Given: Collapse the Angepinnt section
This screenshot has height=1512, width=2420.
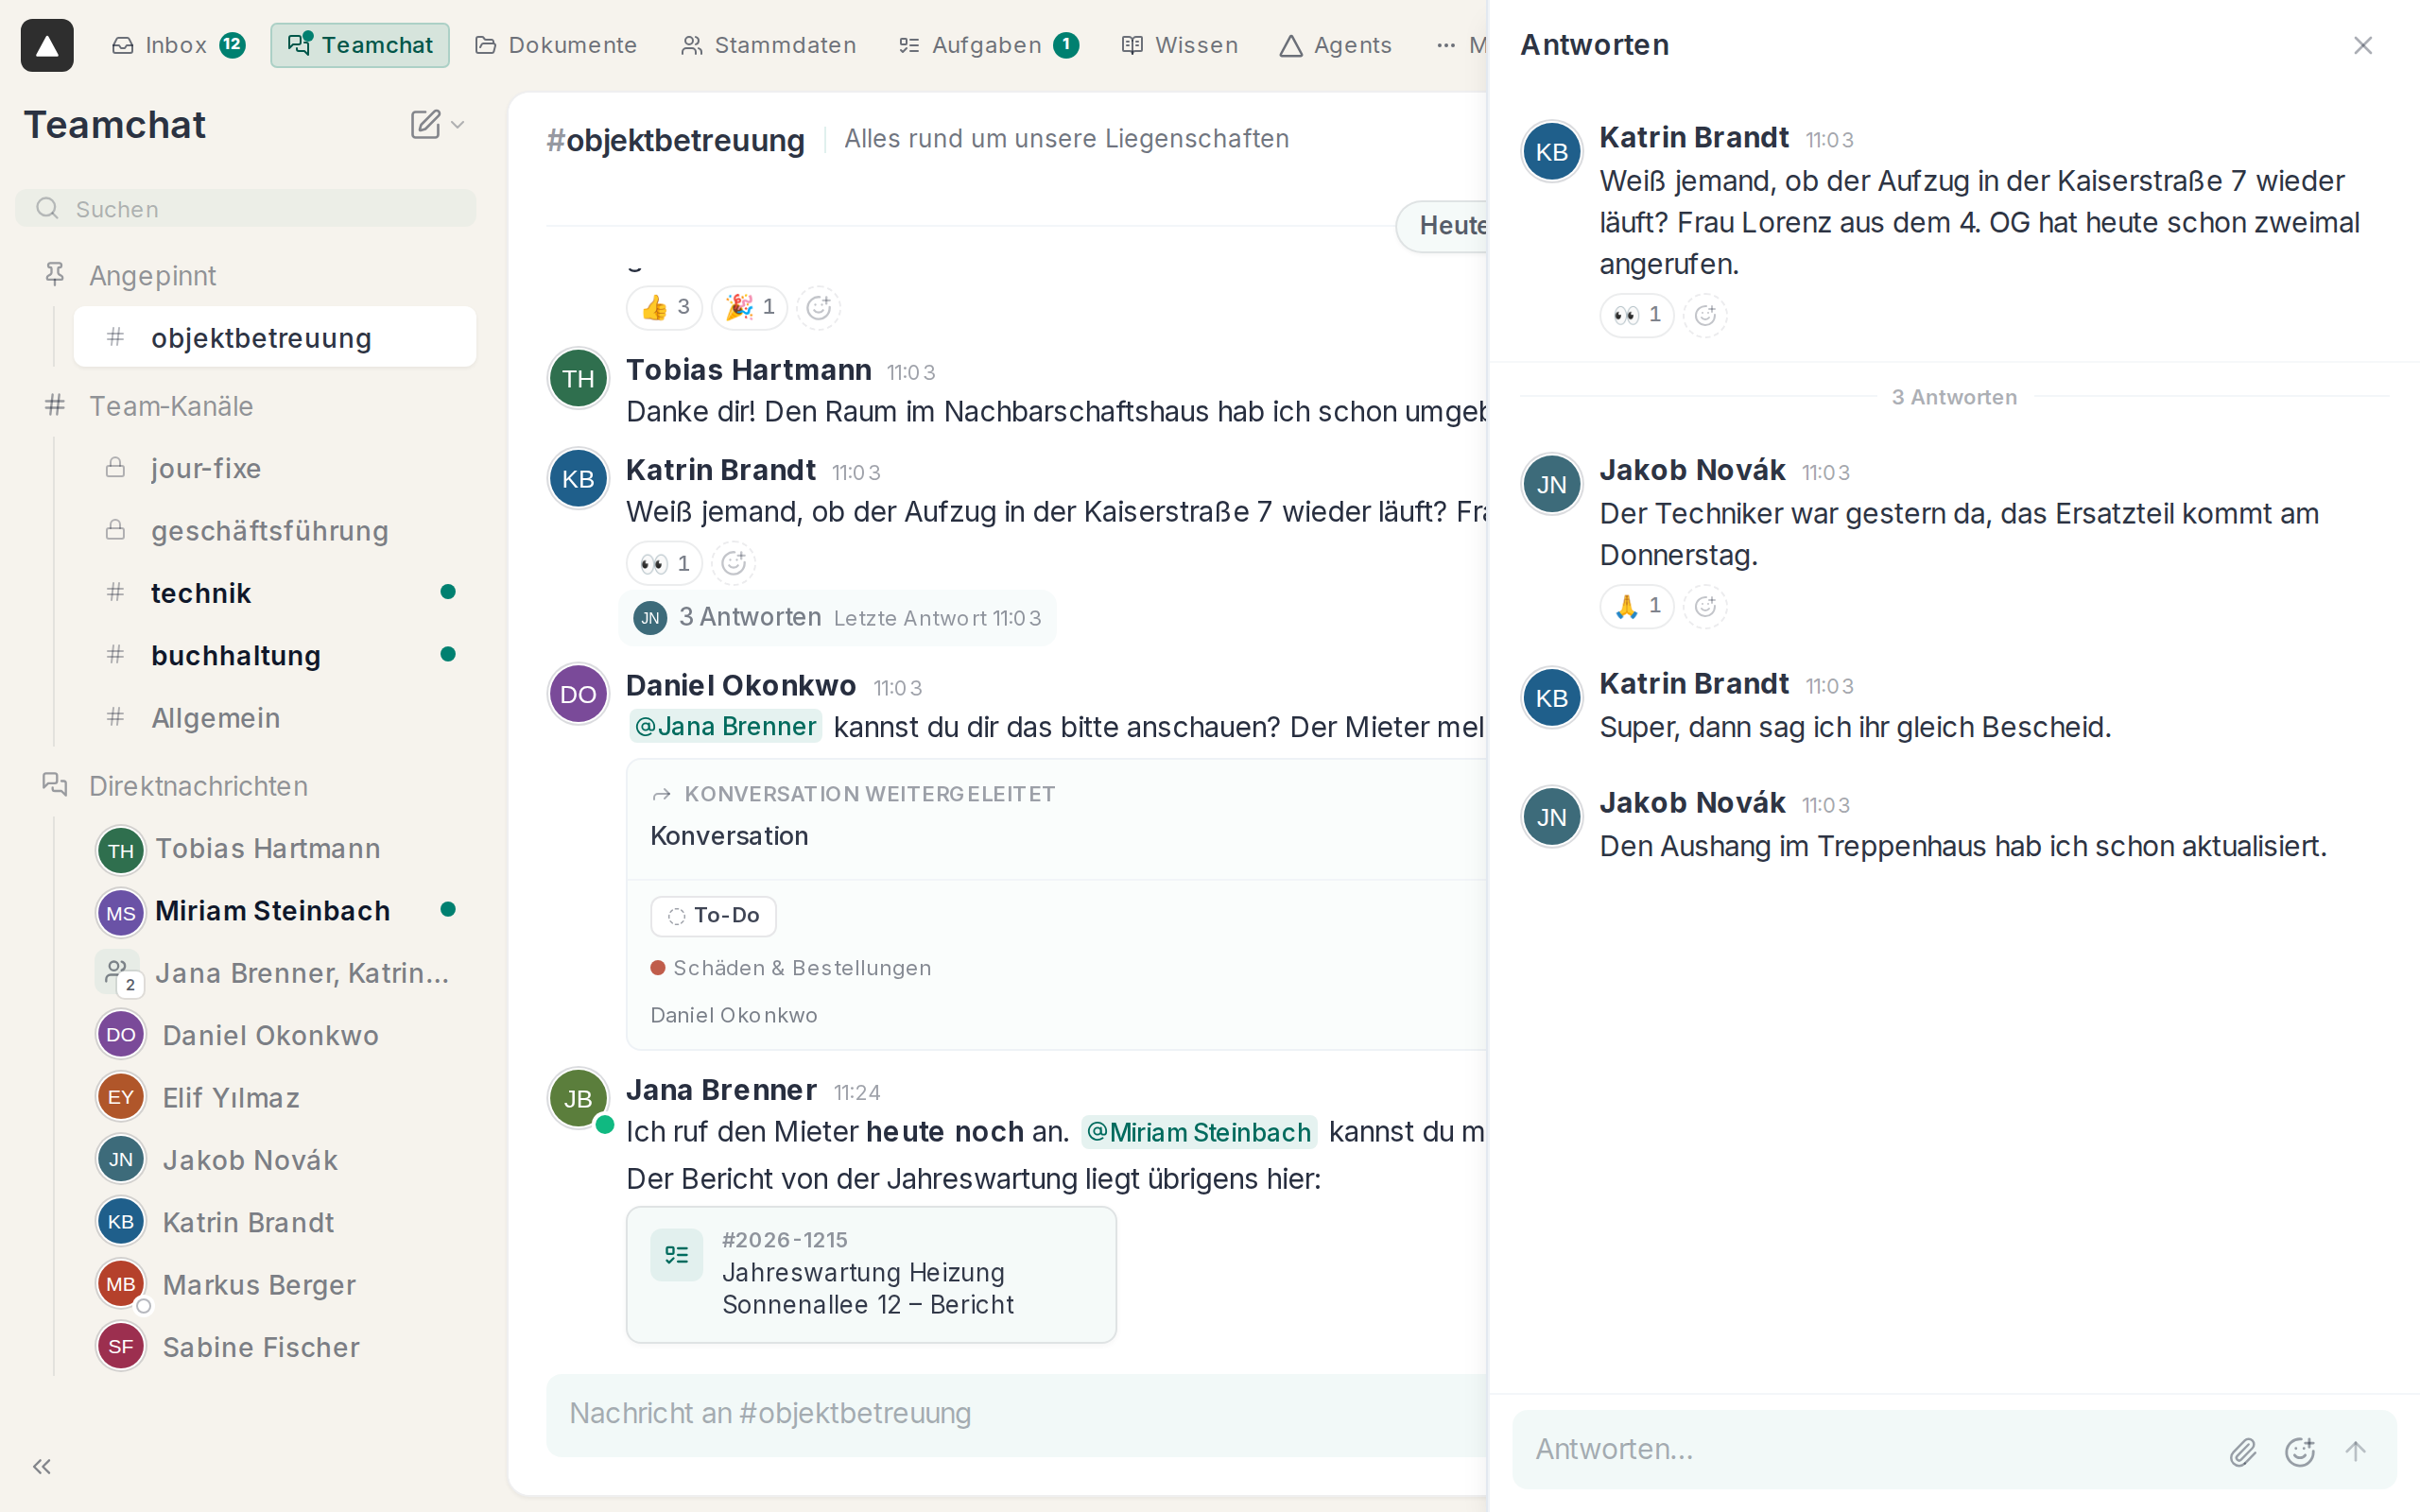Looking at the screenshot, I should click(x=152, y=275).
